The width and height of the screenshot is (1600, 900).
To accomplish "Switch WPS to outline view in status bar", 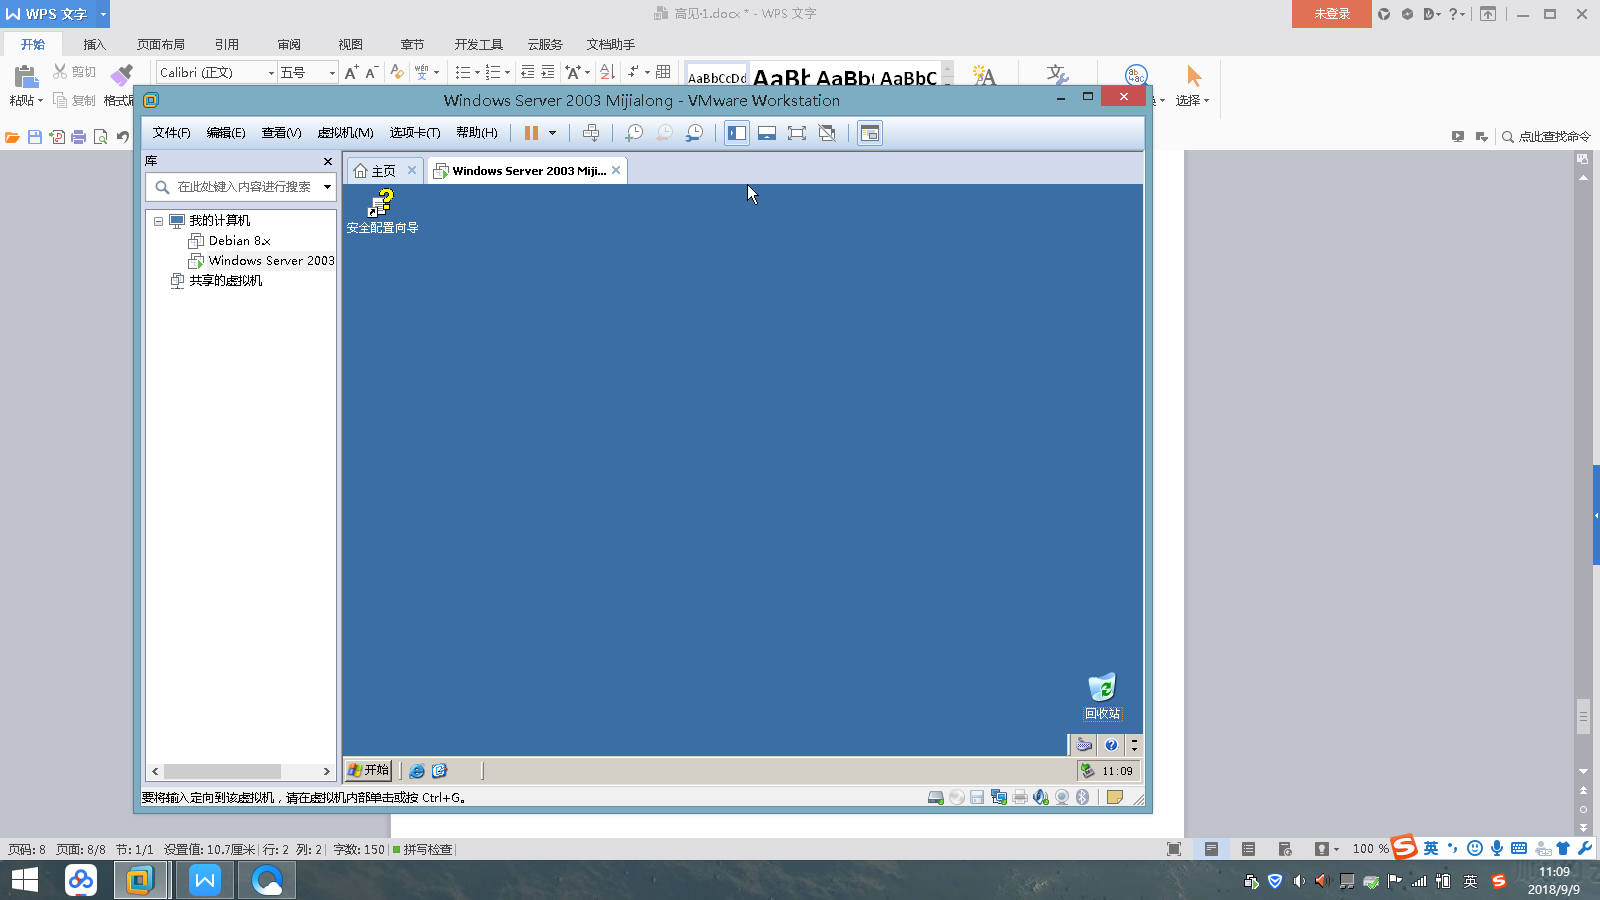I will pyautogui.click(x=1248, y=849).
